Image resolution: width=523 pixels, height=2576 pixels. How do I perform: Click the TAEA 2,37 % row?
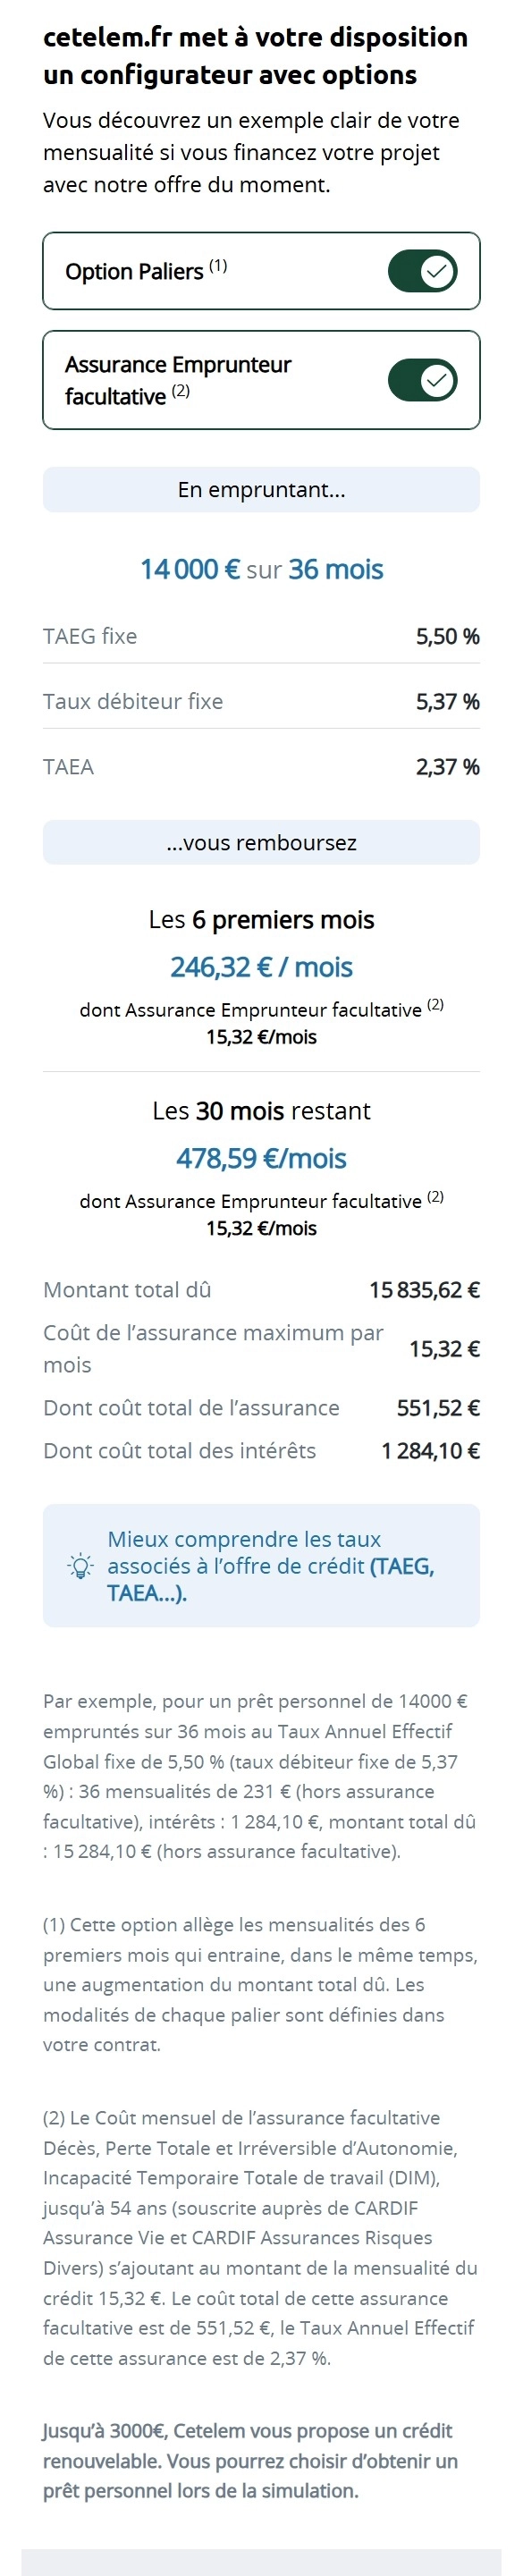coord(261,767)
